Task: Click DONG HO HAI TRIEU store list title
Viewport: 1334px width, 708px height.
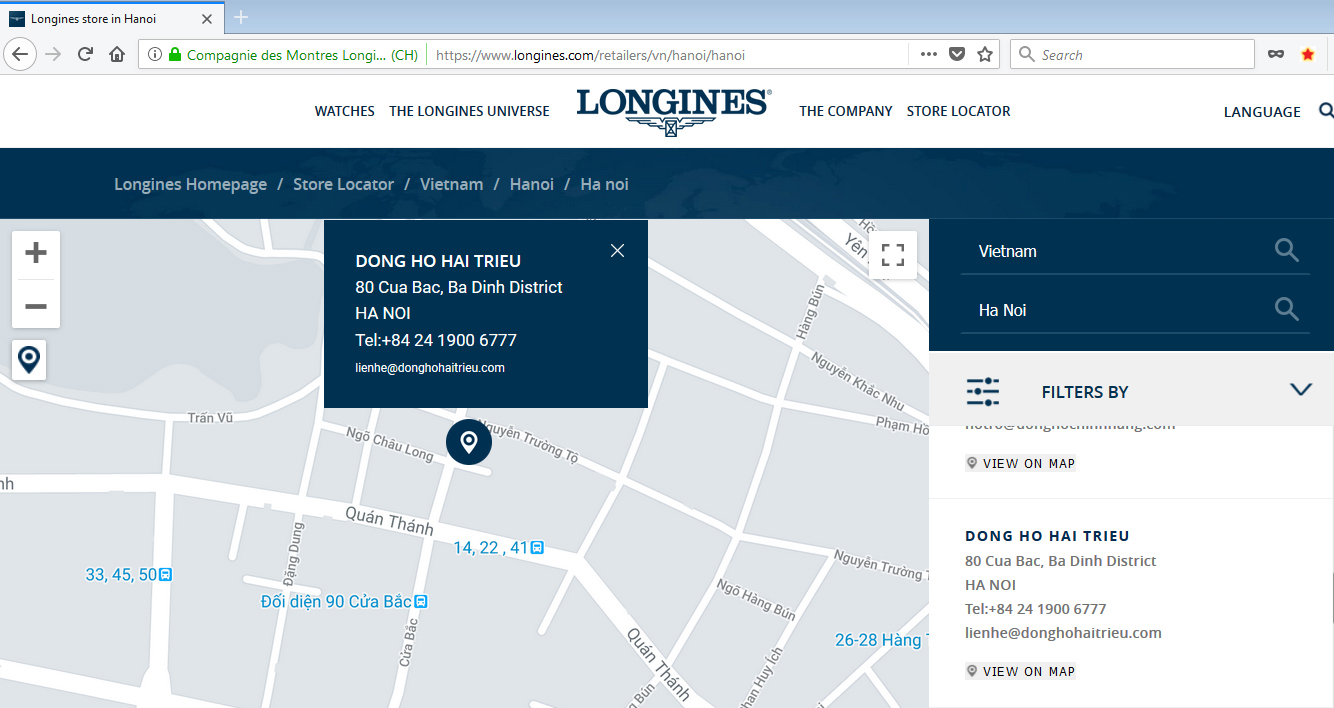Action: click(1047, 536)
